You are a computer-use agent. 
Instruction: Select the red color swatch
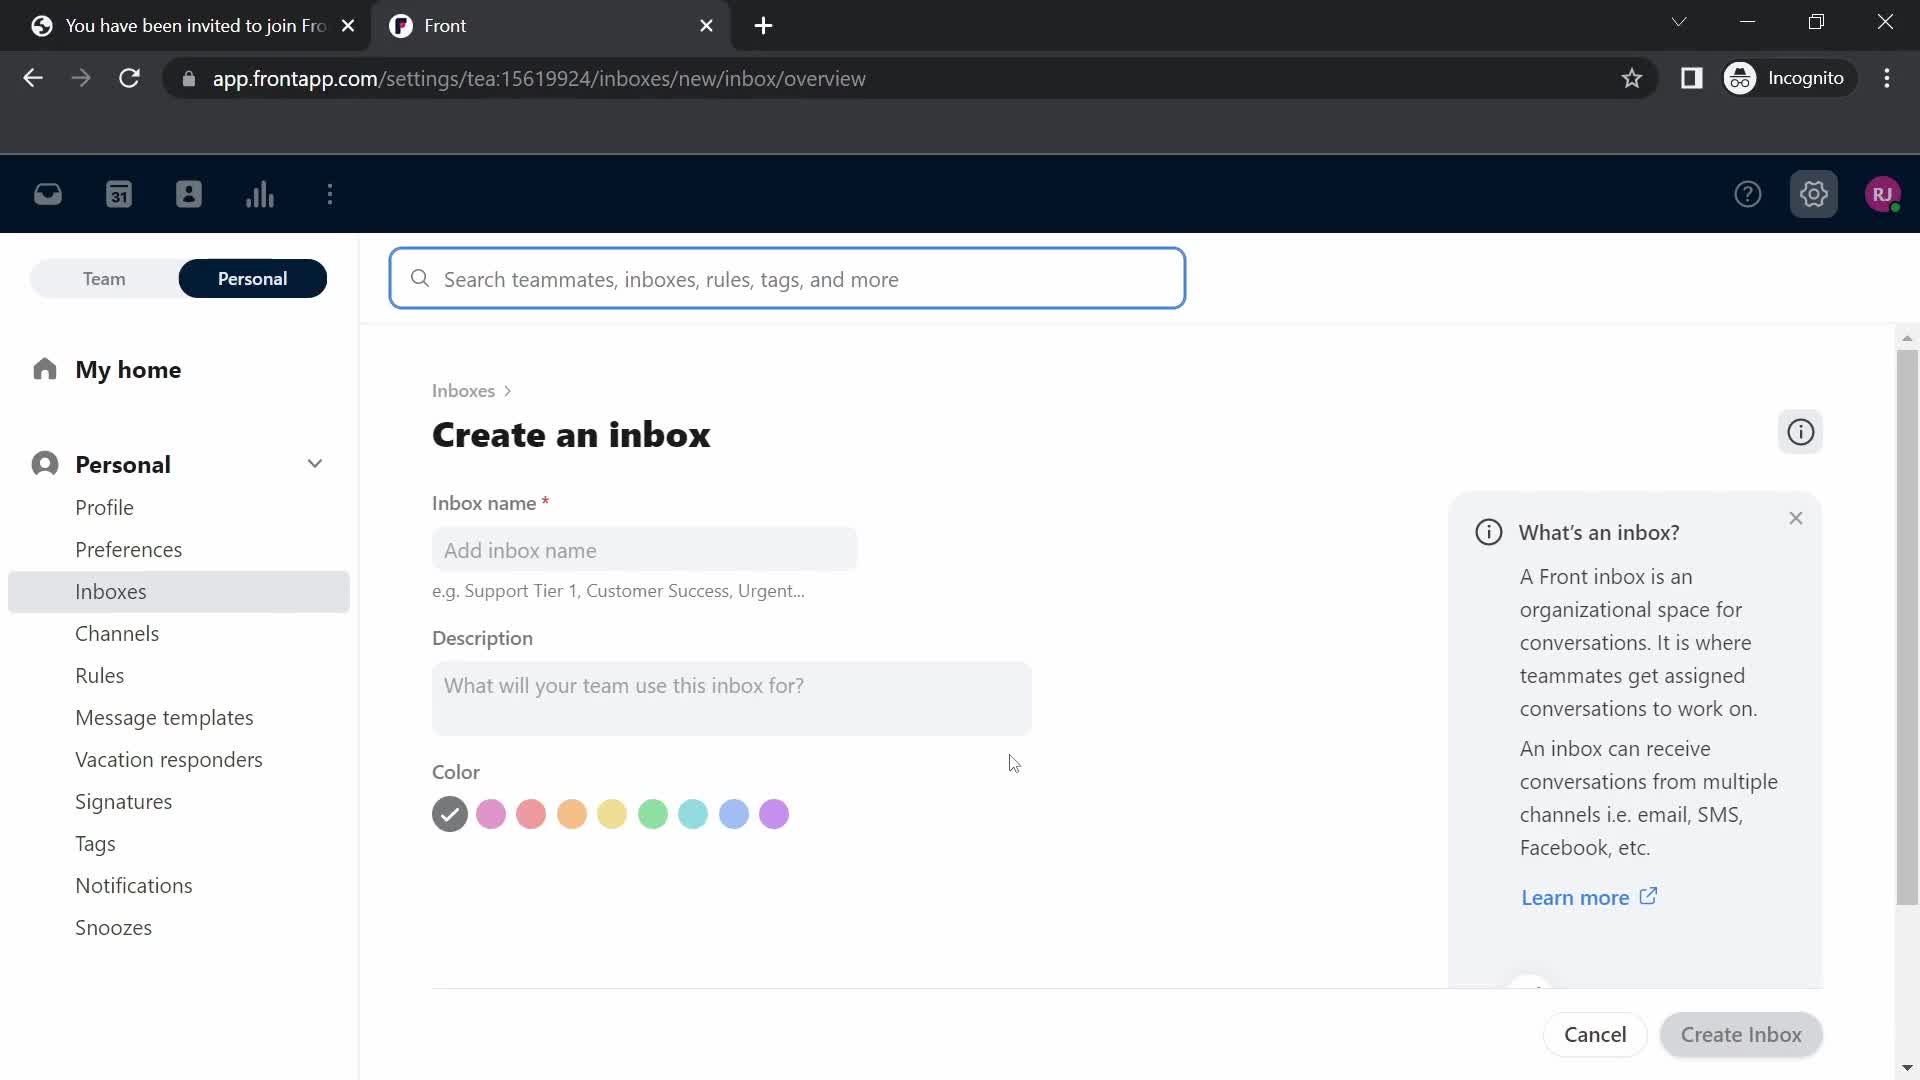[x=531, y=814]
